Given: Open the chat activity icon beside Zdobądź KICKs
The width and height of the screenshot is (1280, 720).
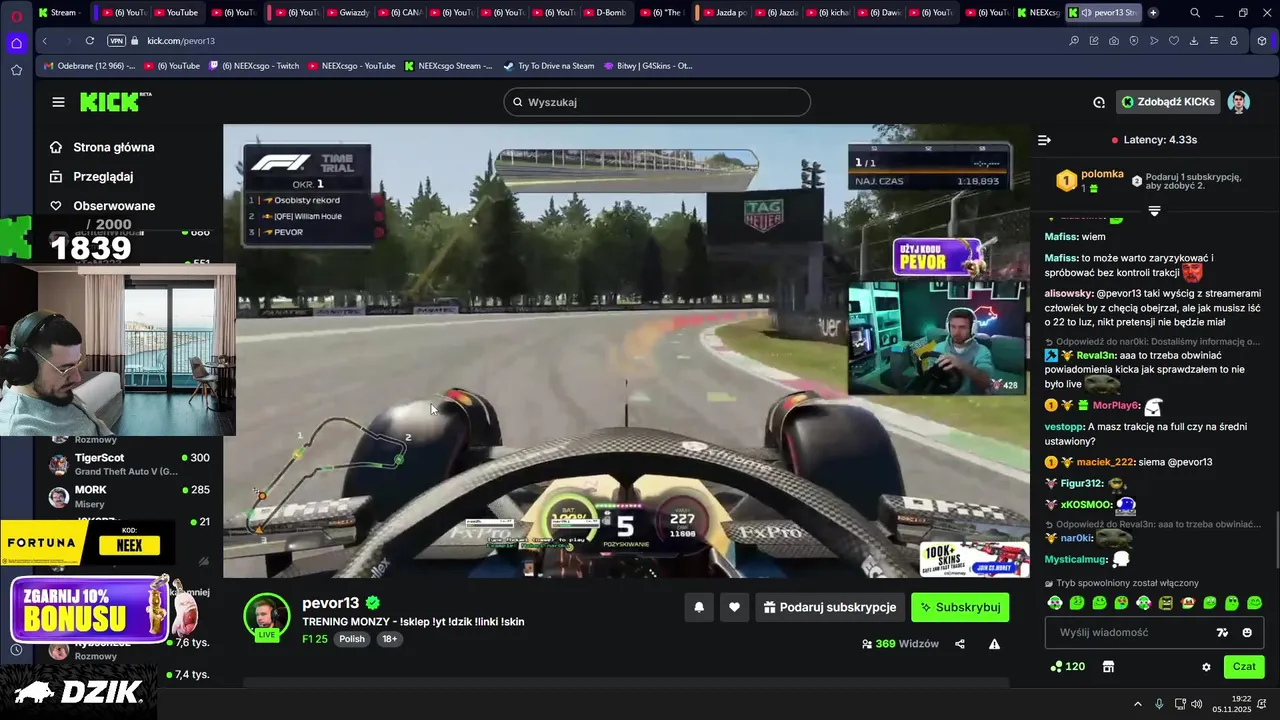Looking at the screenshot, I should (1099, 102).
